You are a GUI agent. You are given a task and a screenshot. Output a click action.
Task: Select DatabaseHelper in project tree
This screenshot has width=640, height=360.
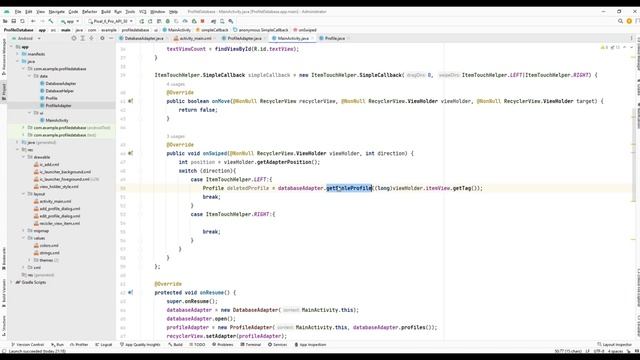(57, 91)
